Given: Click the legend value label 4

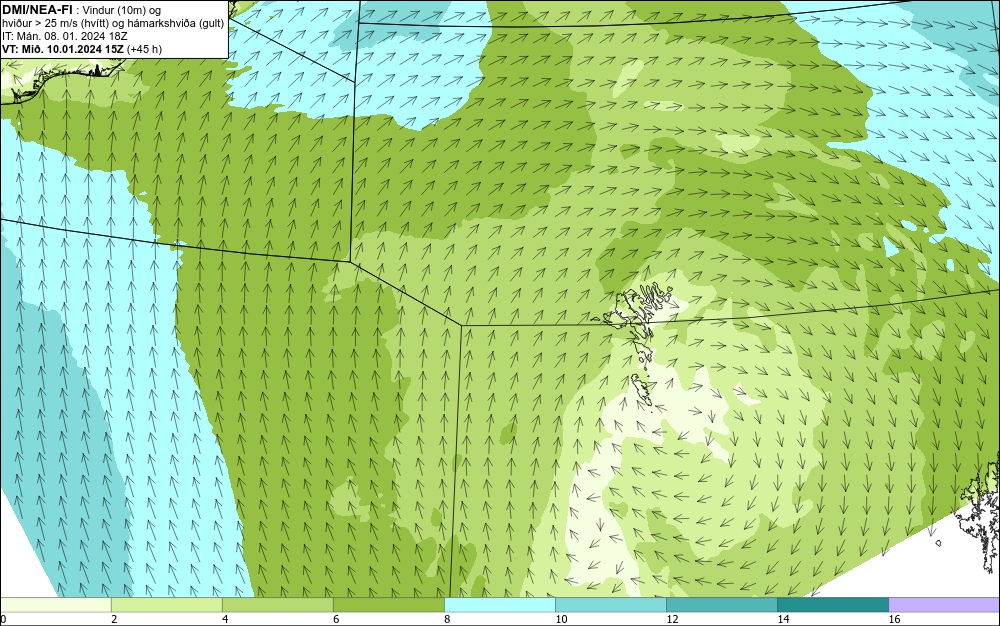Looking at the screenshot, I should pos(225,619).
